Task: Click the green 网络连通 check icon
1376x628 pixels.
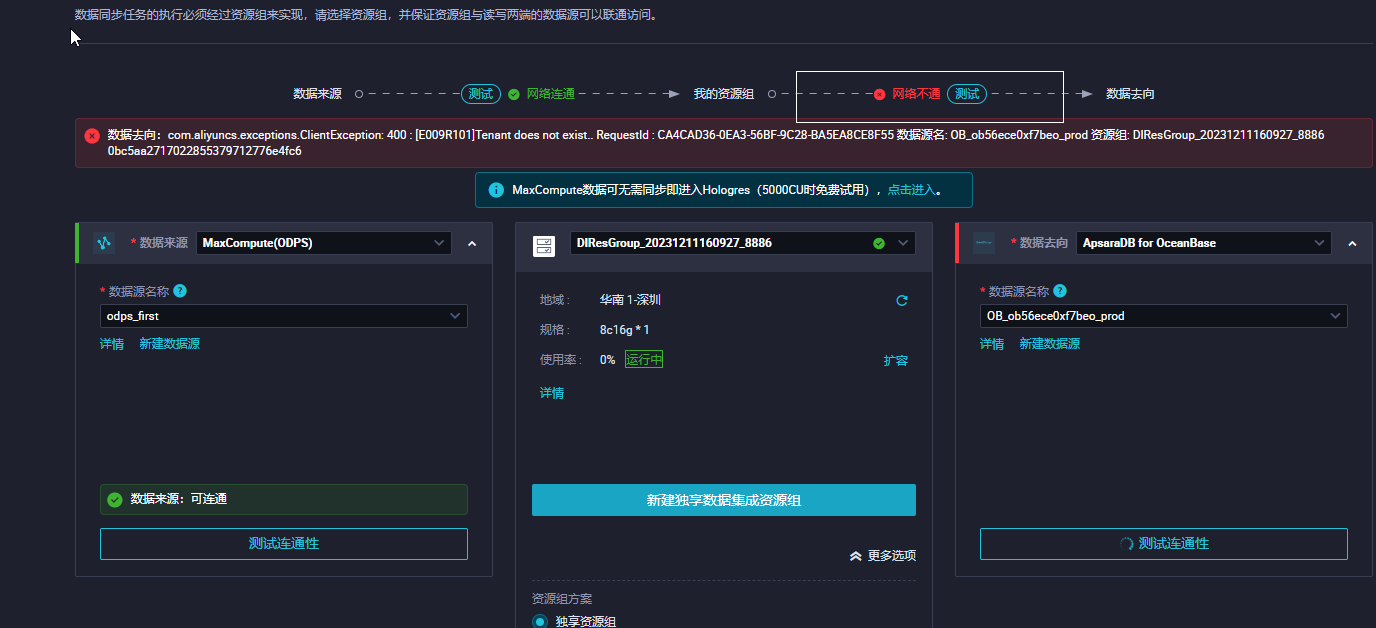Action: pos(513,94)
